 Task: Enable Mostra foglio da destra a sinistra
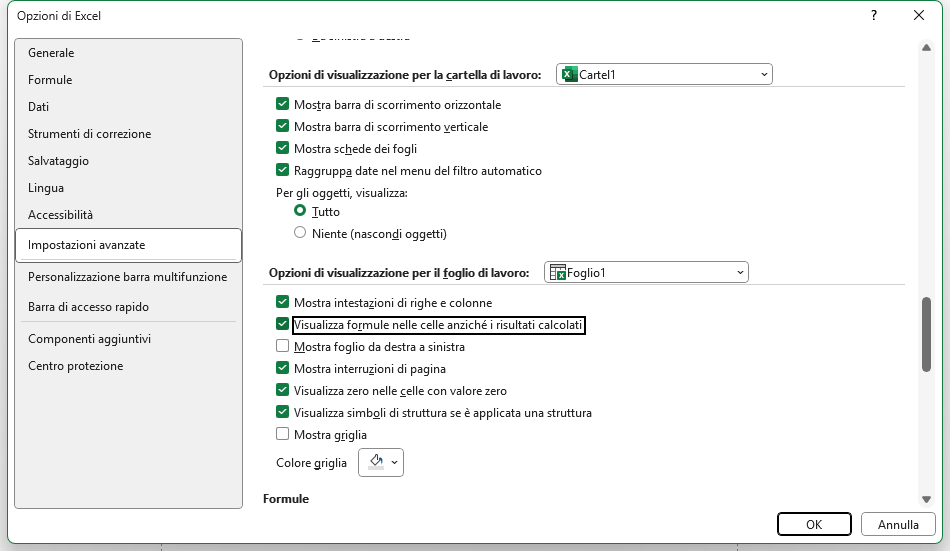[282, 346]
